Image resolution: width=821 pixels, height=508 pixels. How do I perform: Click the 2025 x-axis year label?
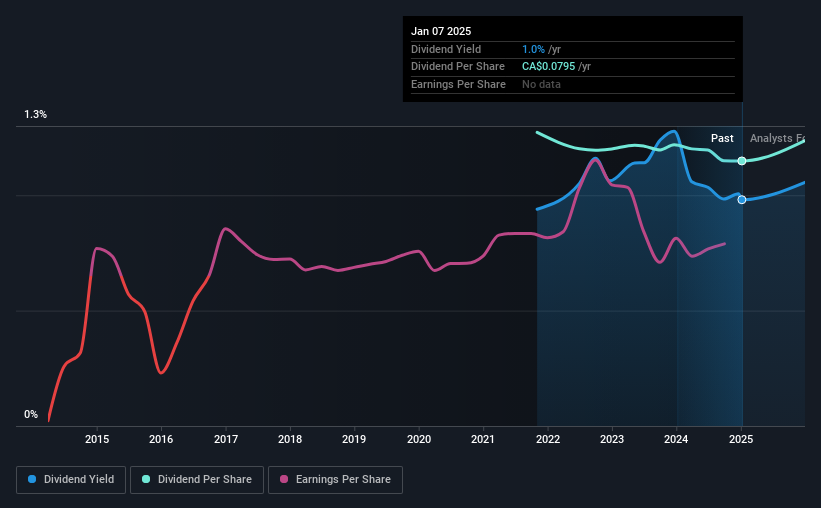[x=741, y=439]
